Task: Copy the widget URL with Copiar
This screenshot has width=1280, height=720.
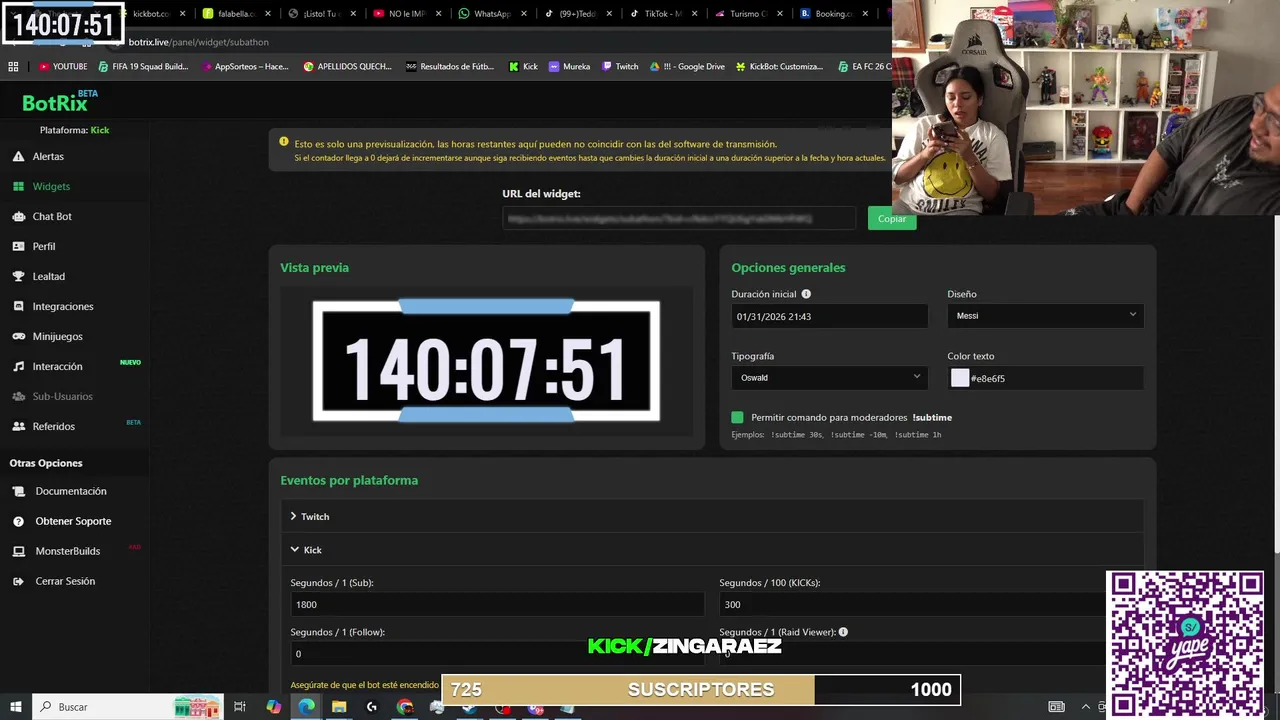Action: [892, 219]
